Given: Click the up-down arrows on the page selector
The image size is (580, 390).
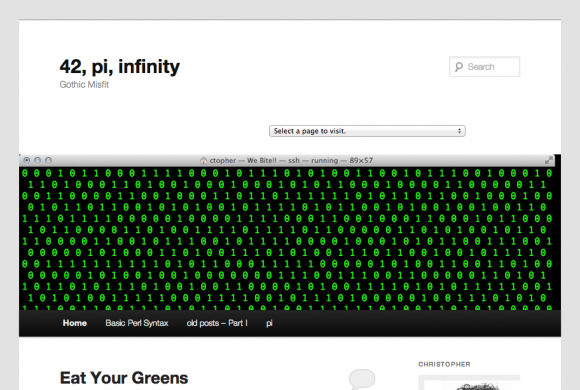Looking at the screenshot, I should 459,131.
